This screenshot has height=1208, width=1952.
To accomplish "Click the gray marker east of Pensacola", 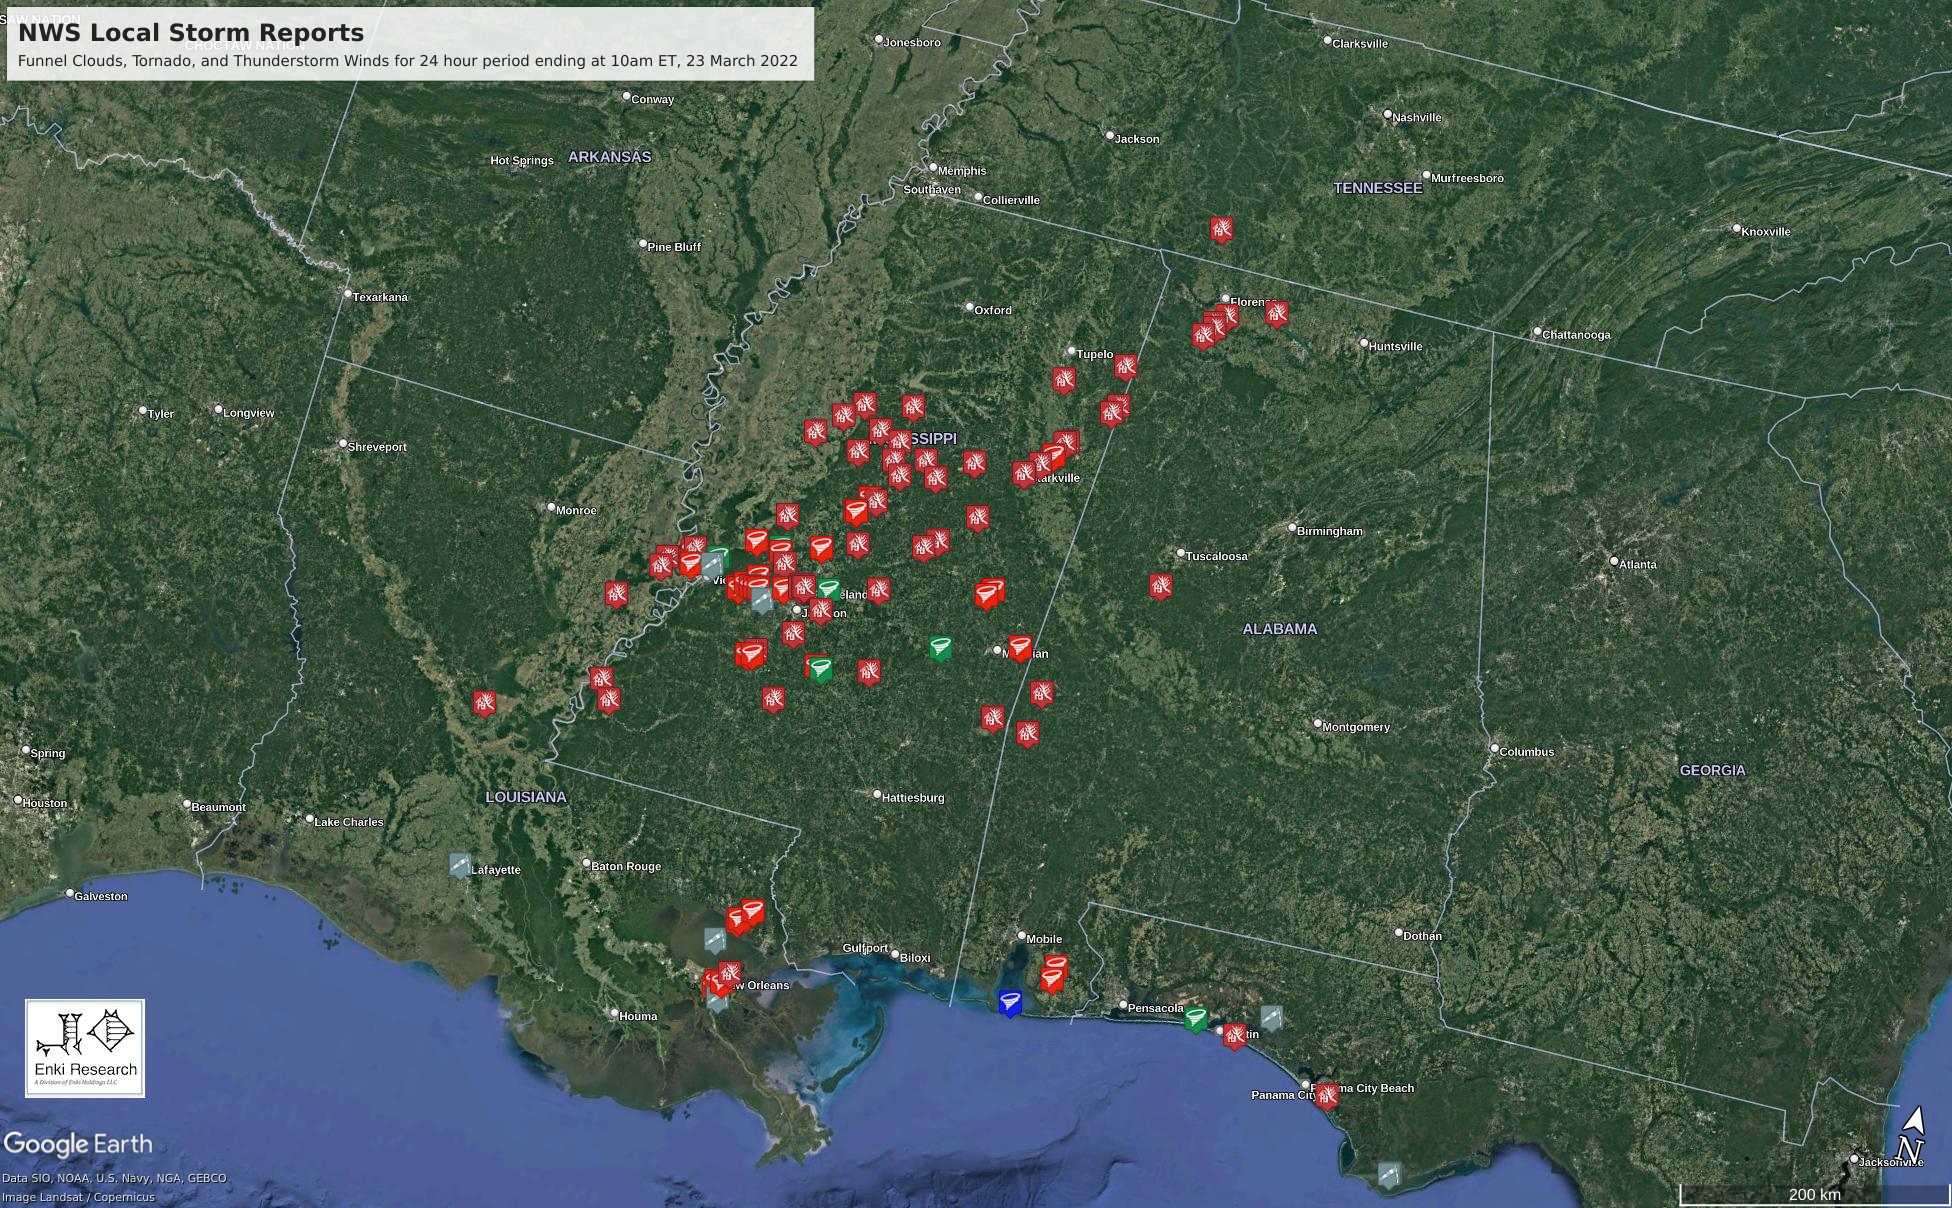I will tap(1271, 1018).
